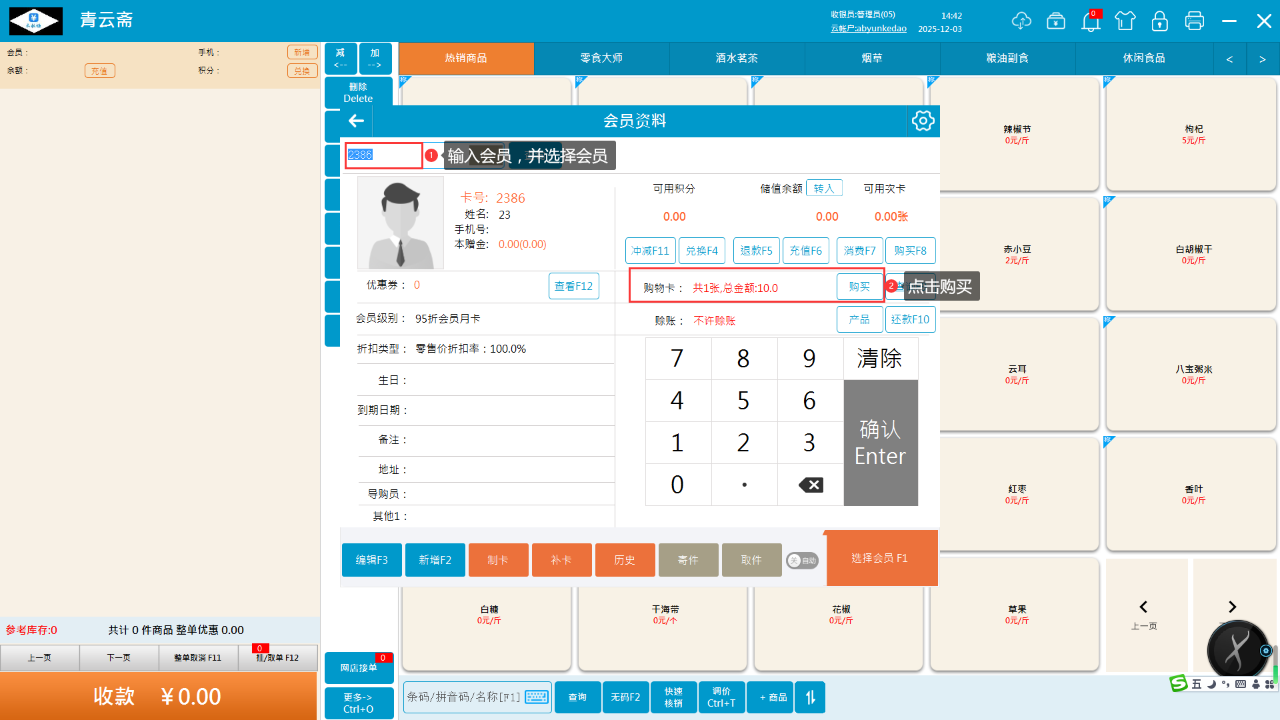Go to next product page arrow
This screenshot has width=1280, height=720.
tap(1232, 607)
